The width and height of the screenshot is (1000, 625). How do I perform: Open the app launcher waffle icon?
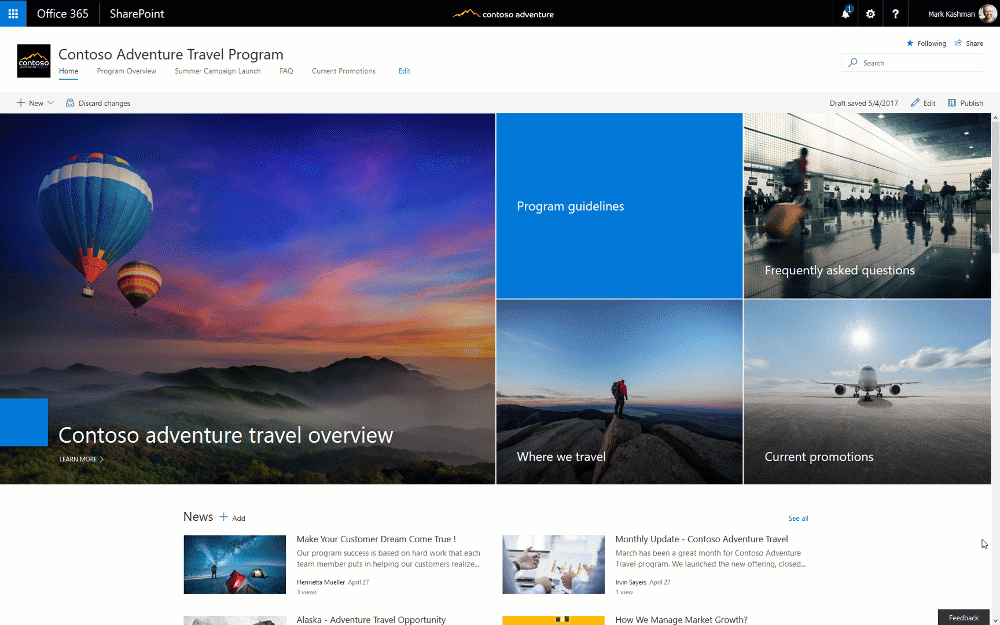tap(13, 13)
